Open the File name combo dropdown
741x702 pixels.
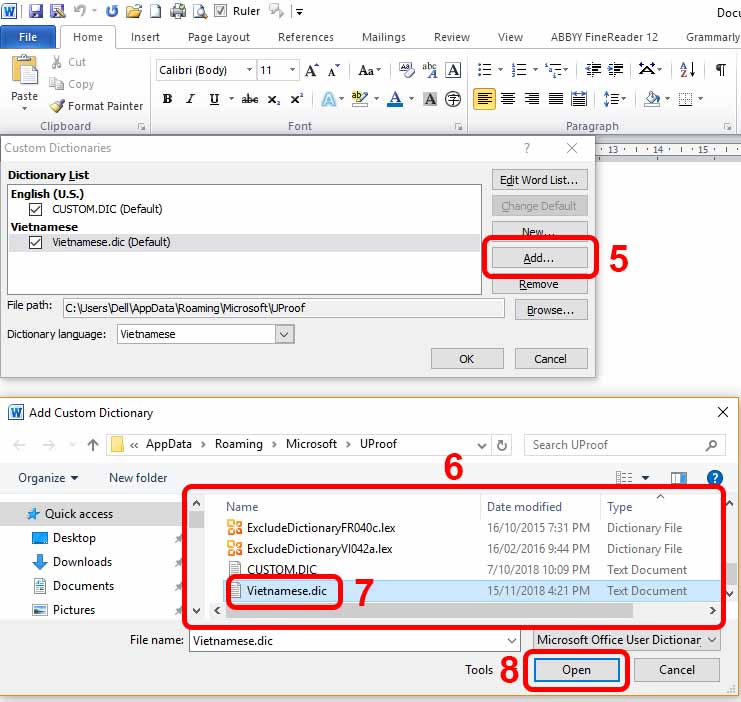512,641
